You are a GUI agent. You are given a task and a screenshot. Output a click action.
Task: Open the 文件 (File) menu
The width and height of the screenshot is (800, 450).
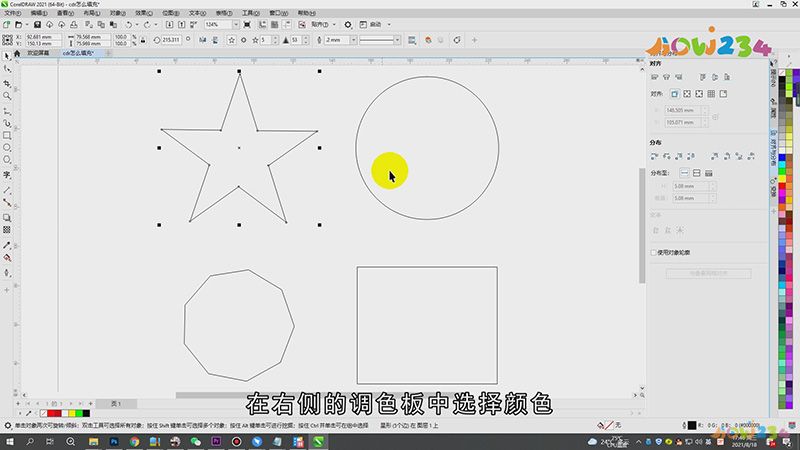click(12, 13)
